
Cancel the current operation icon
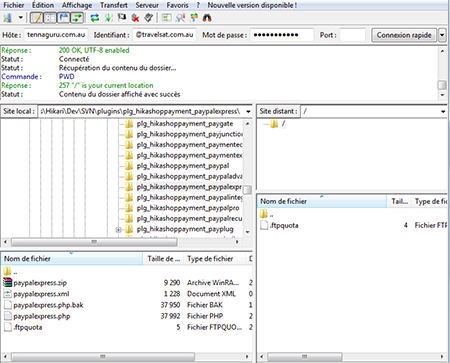coord(122,18)
